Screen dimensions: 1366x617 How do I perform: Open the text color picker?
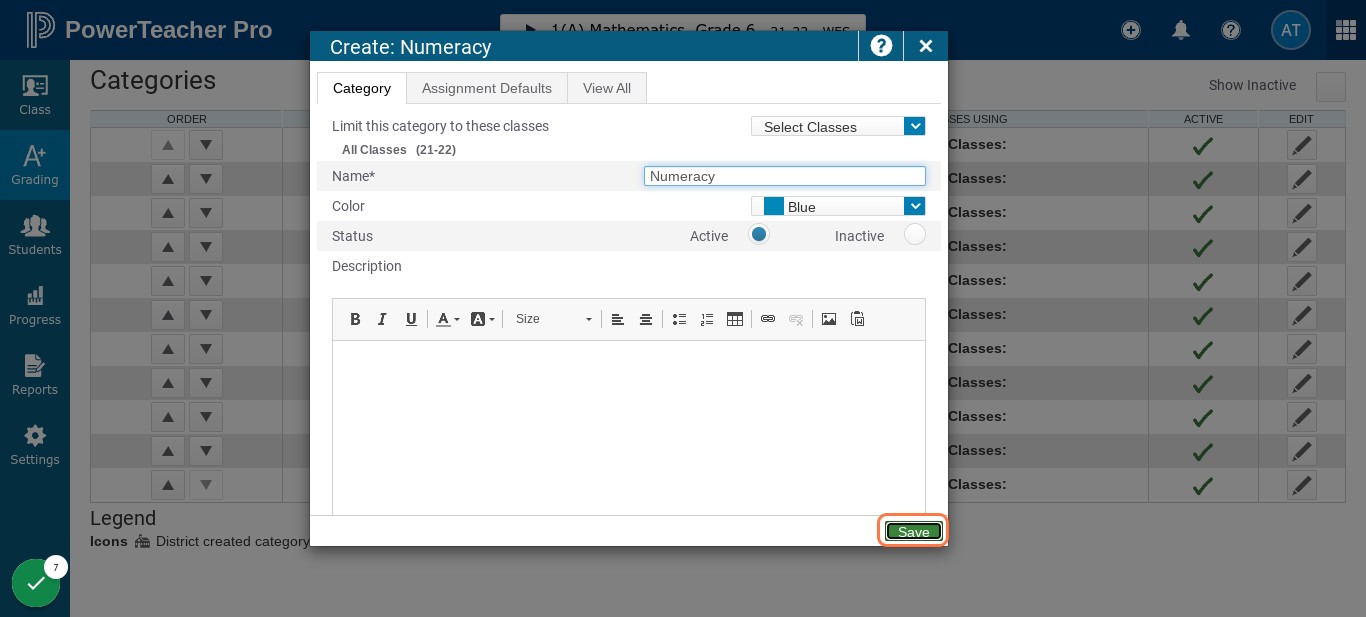coord(447,319)
